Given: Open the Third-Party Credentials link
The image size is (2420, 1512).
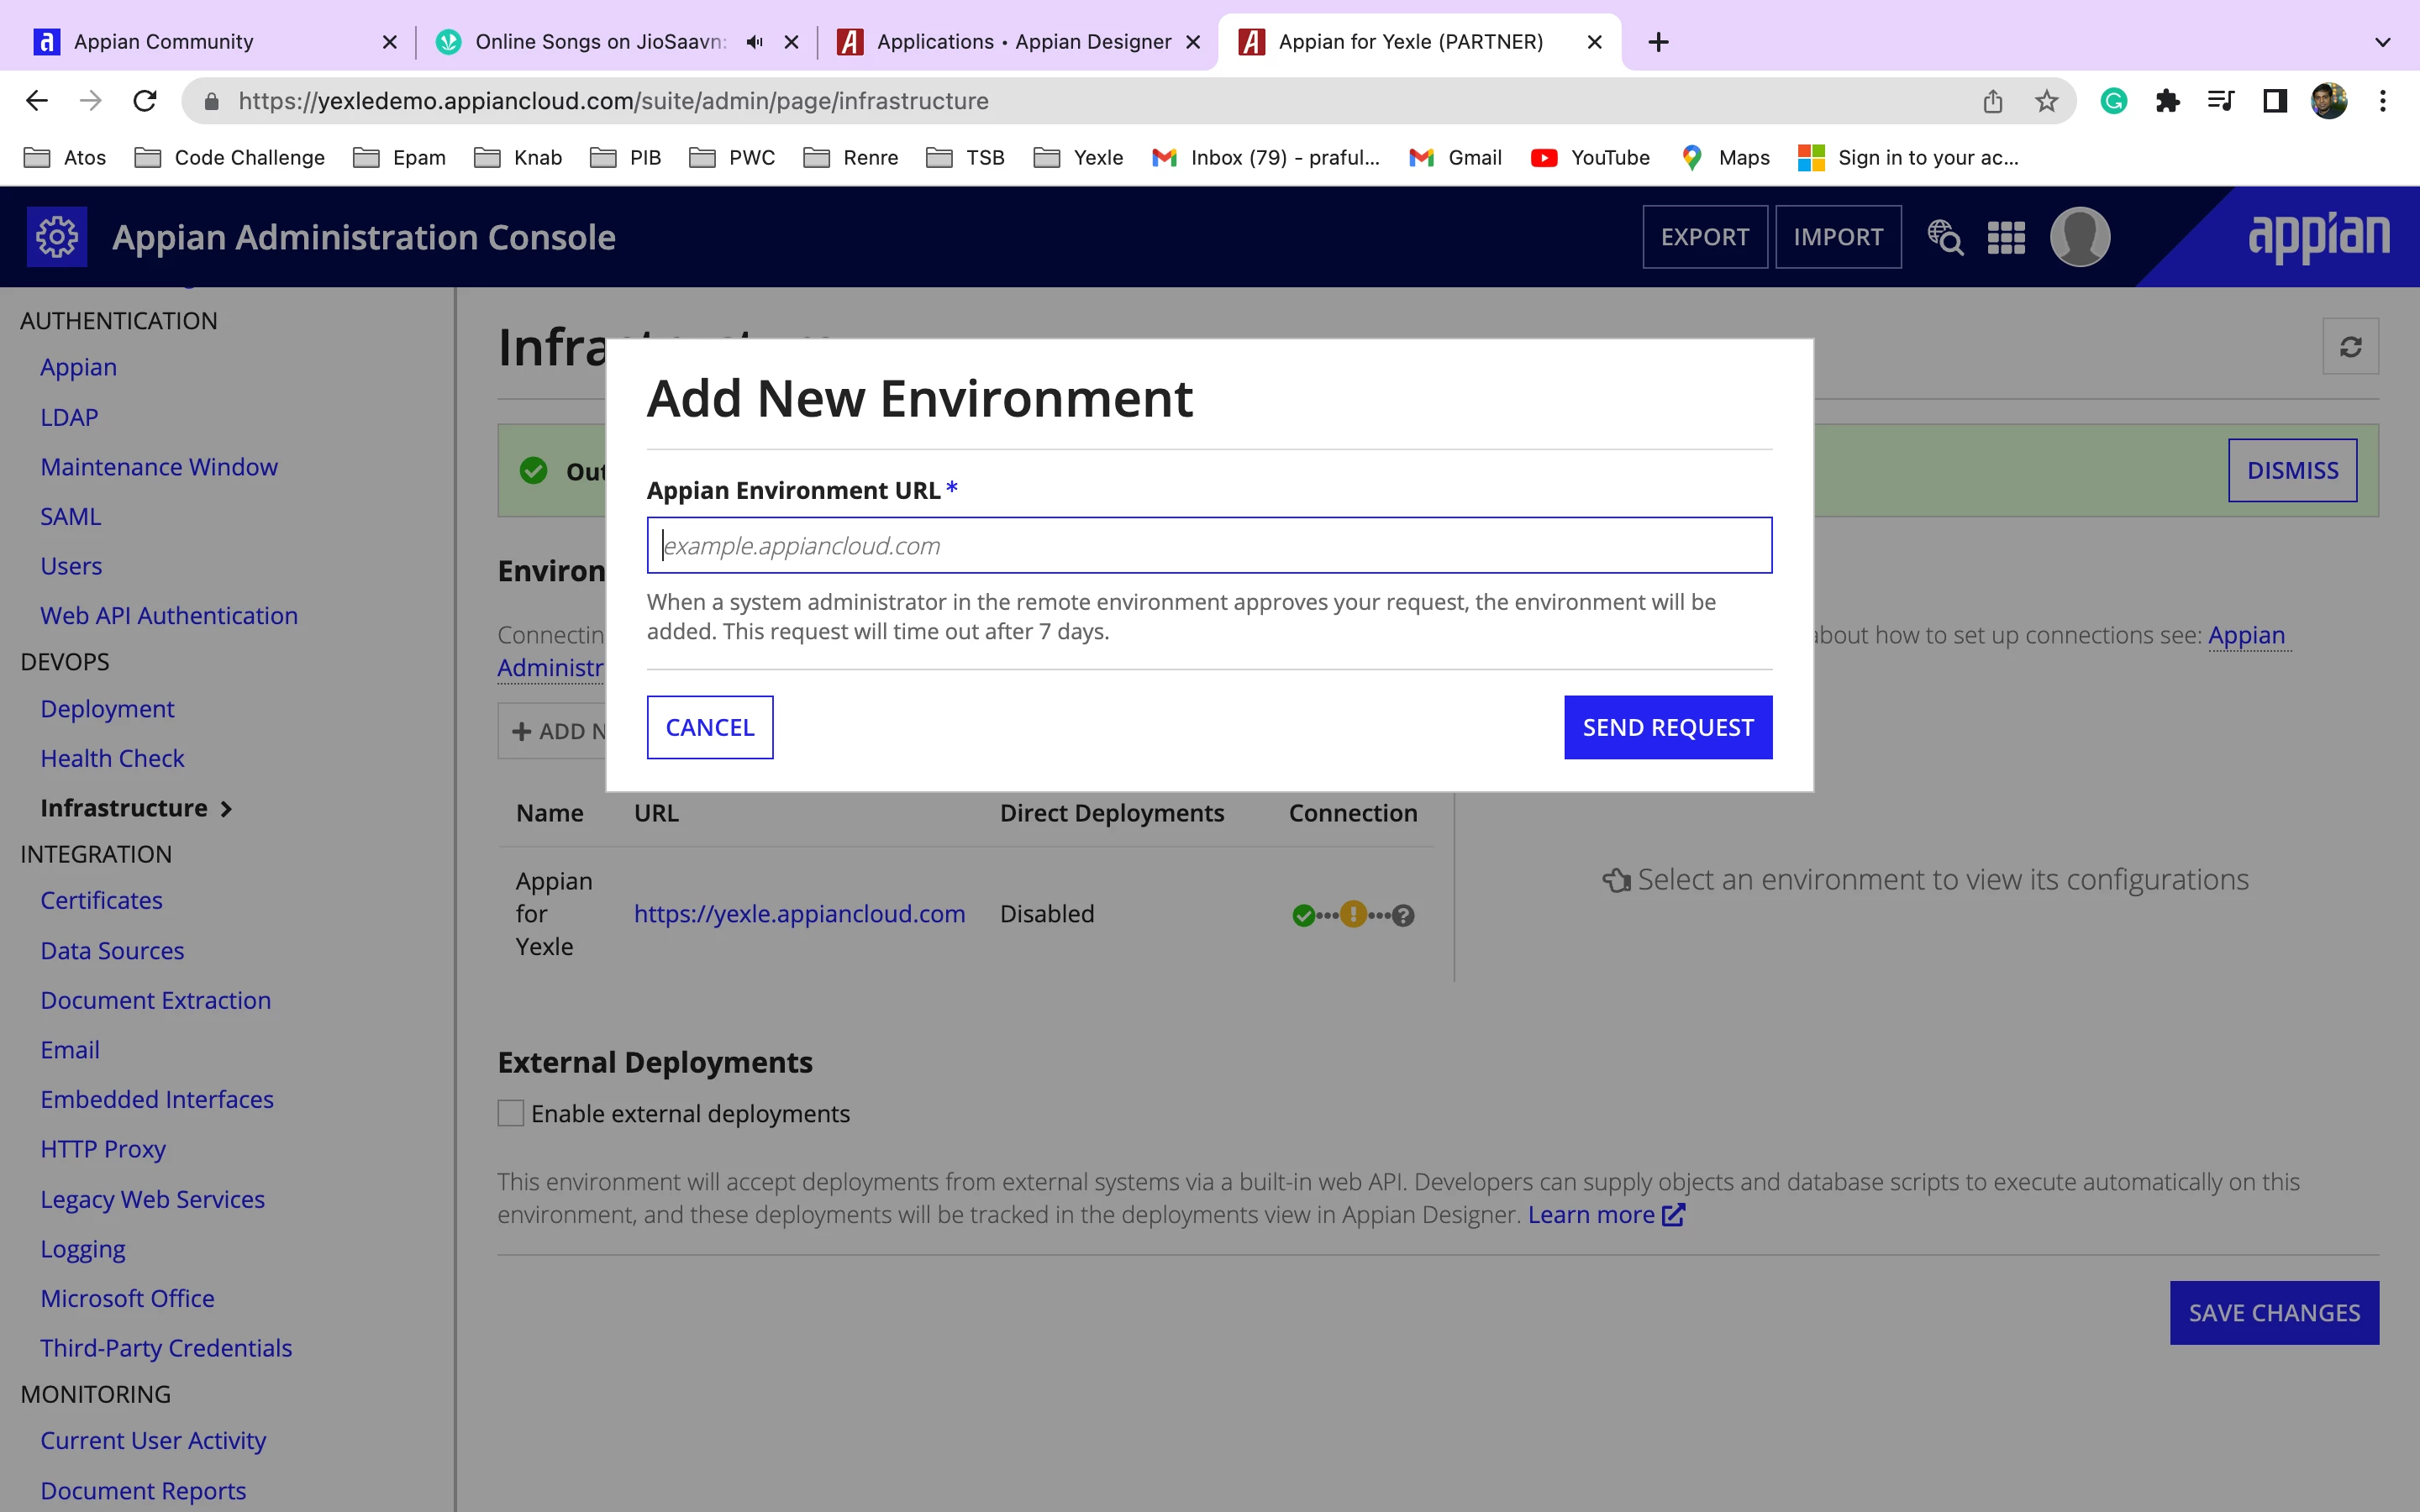Looking at the screenshot, I should click(166, 1348).
